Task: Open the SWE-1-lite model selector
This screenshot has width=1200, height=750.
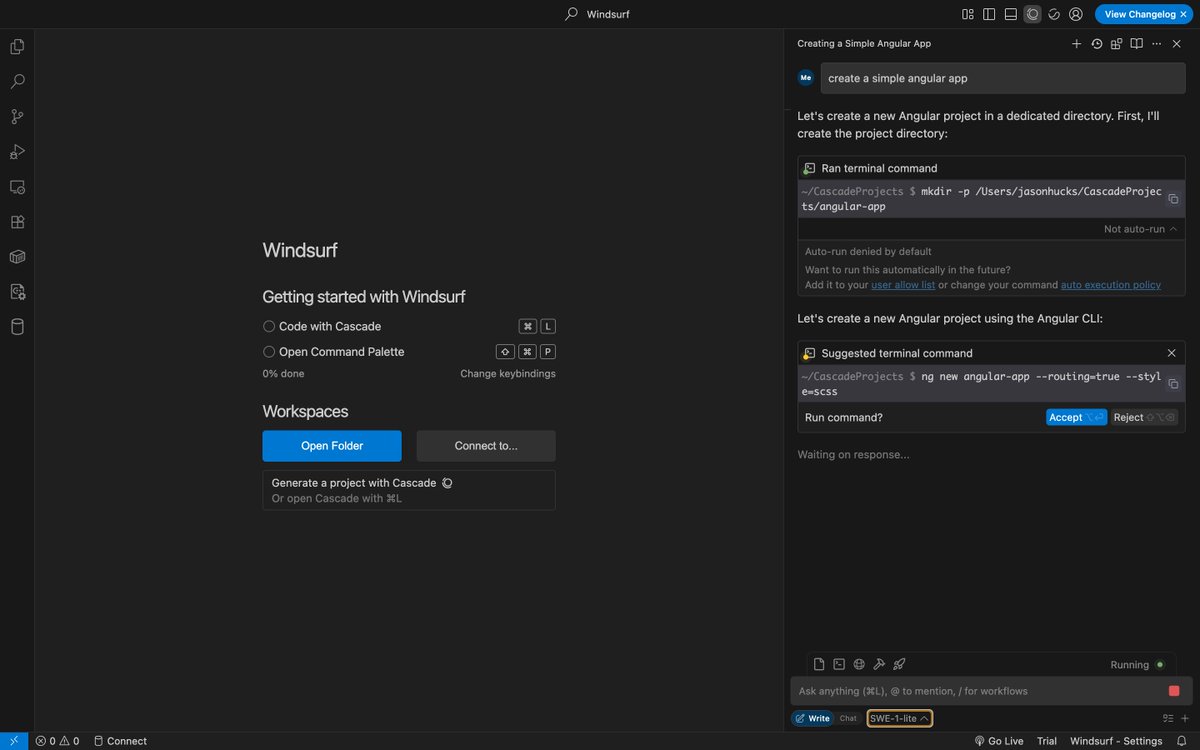Action: click(900, 718)
